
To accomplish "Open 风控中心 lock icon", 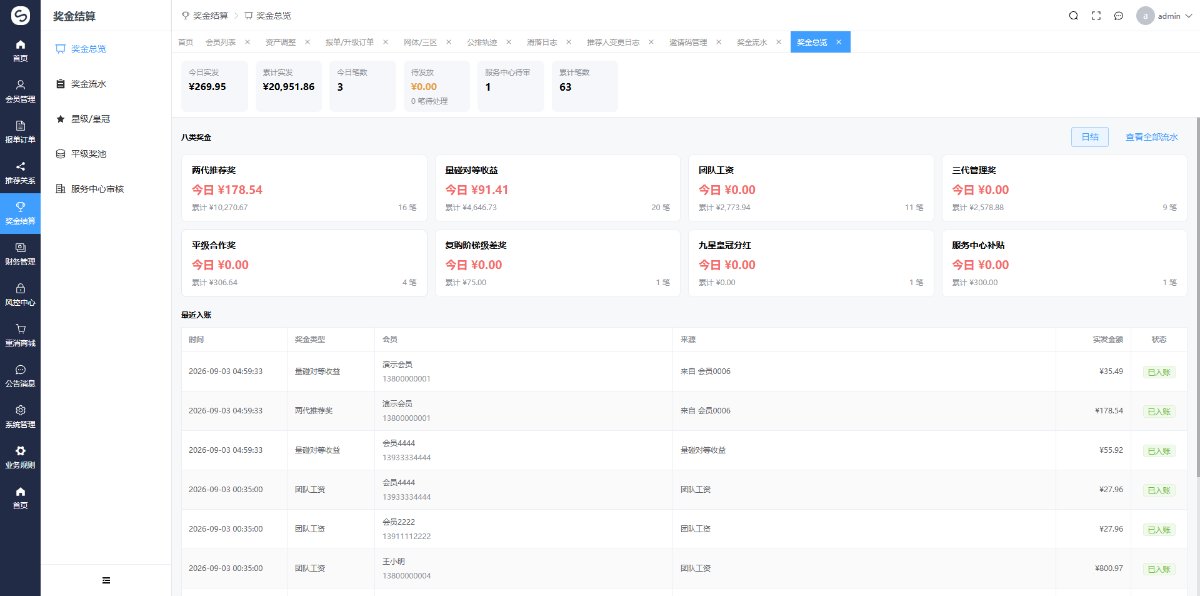I will pyautogui.click(x=20, y=287).
